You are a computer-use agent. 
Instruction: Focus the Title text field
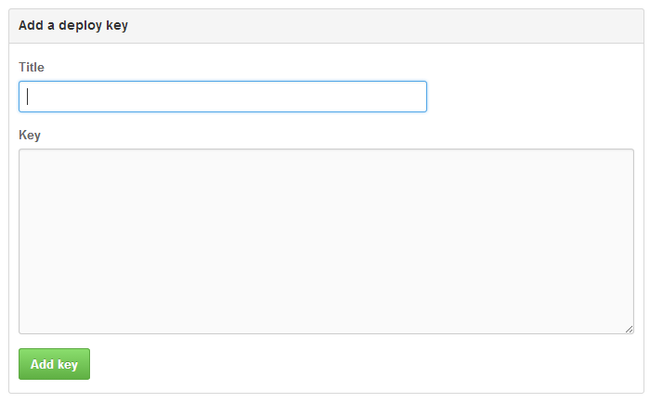pyautogui.click(x=223, y=97)
